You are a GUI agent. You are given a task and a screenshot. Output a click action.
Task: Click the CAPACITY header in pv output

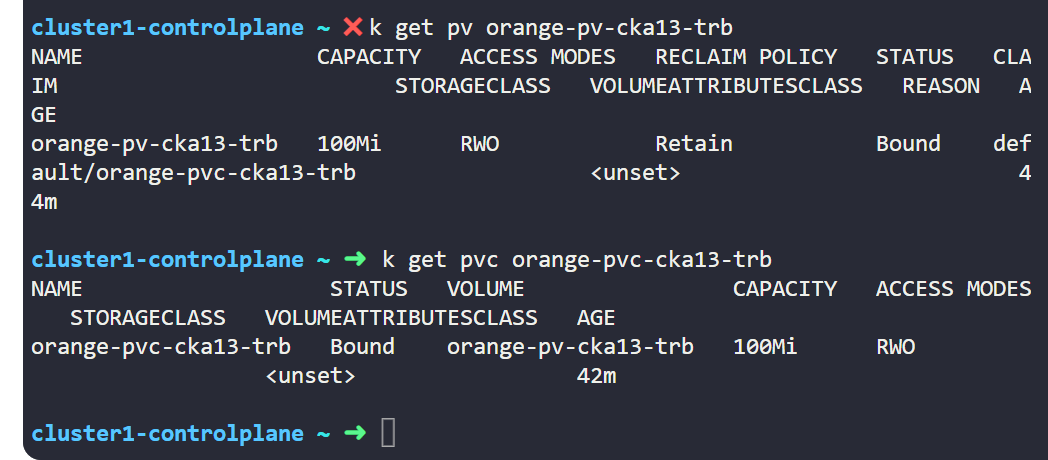click(369, 57)
